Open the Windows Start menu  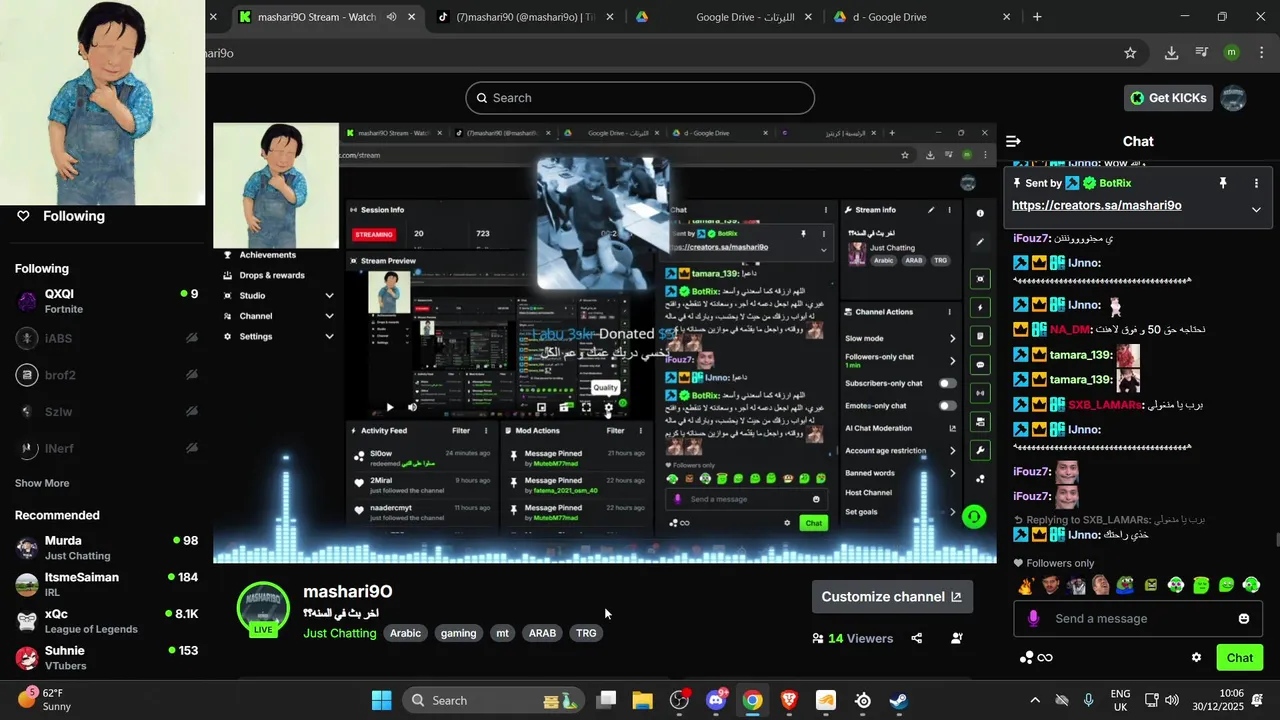pyautogui.click(x=382, y=700)
